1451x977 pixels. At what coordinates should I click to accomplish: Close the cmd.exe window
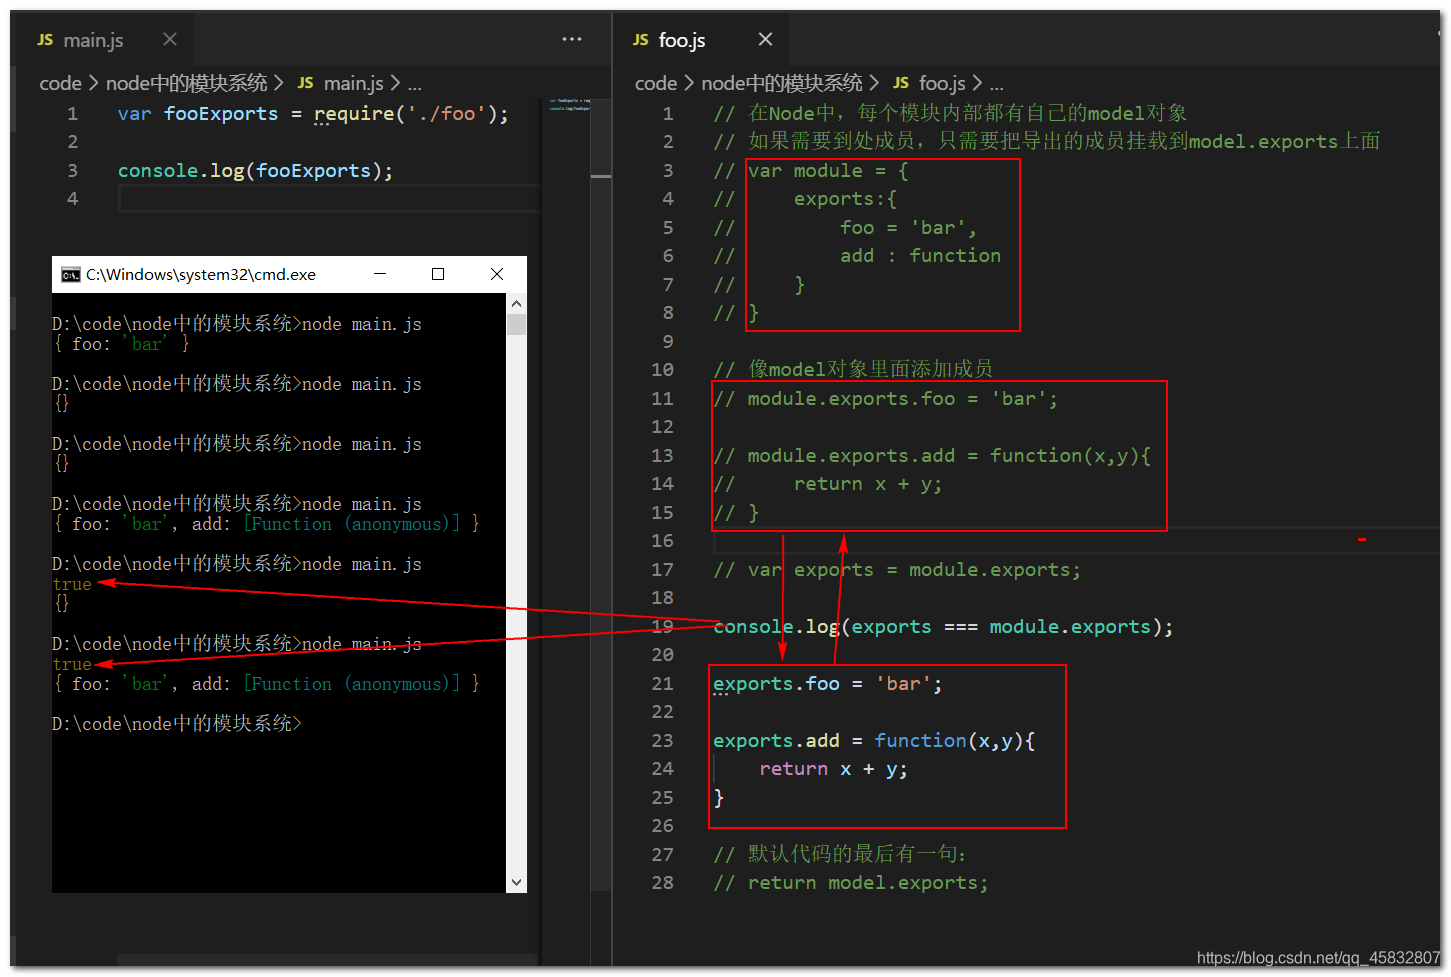(497, 274)
